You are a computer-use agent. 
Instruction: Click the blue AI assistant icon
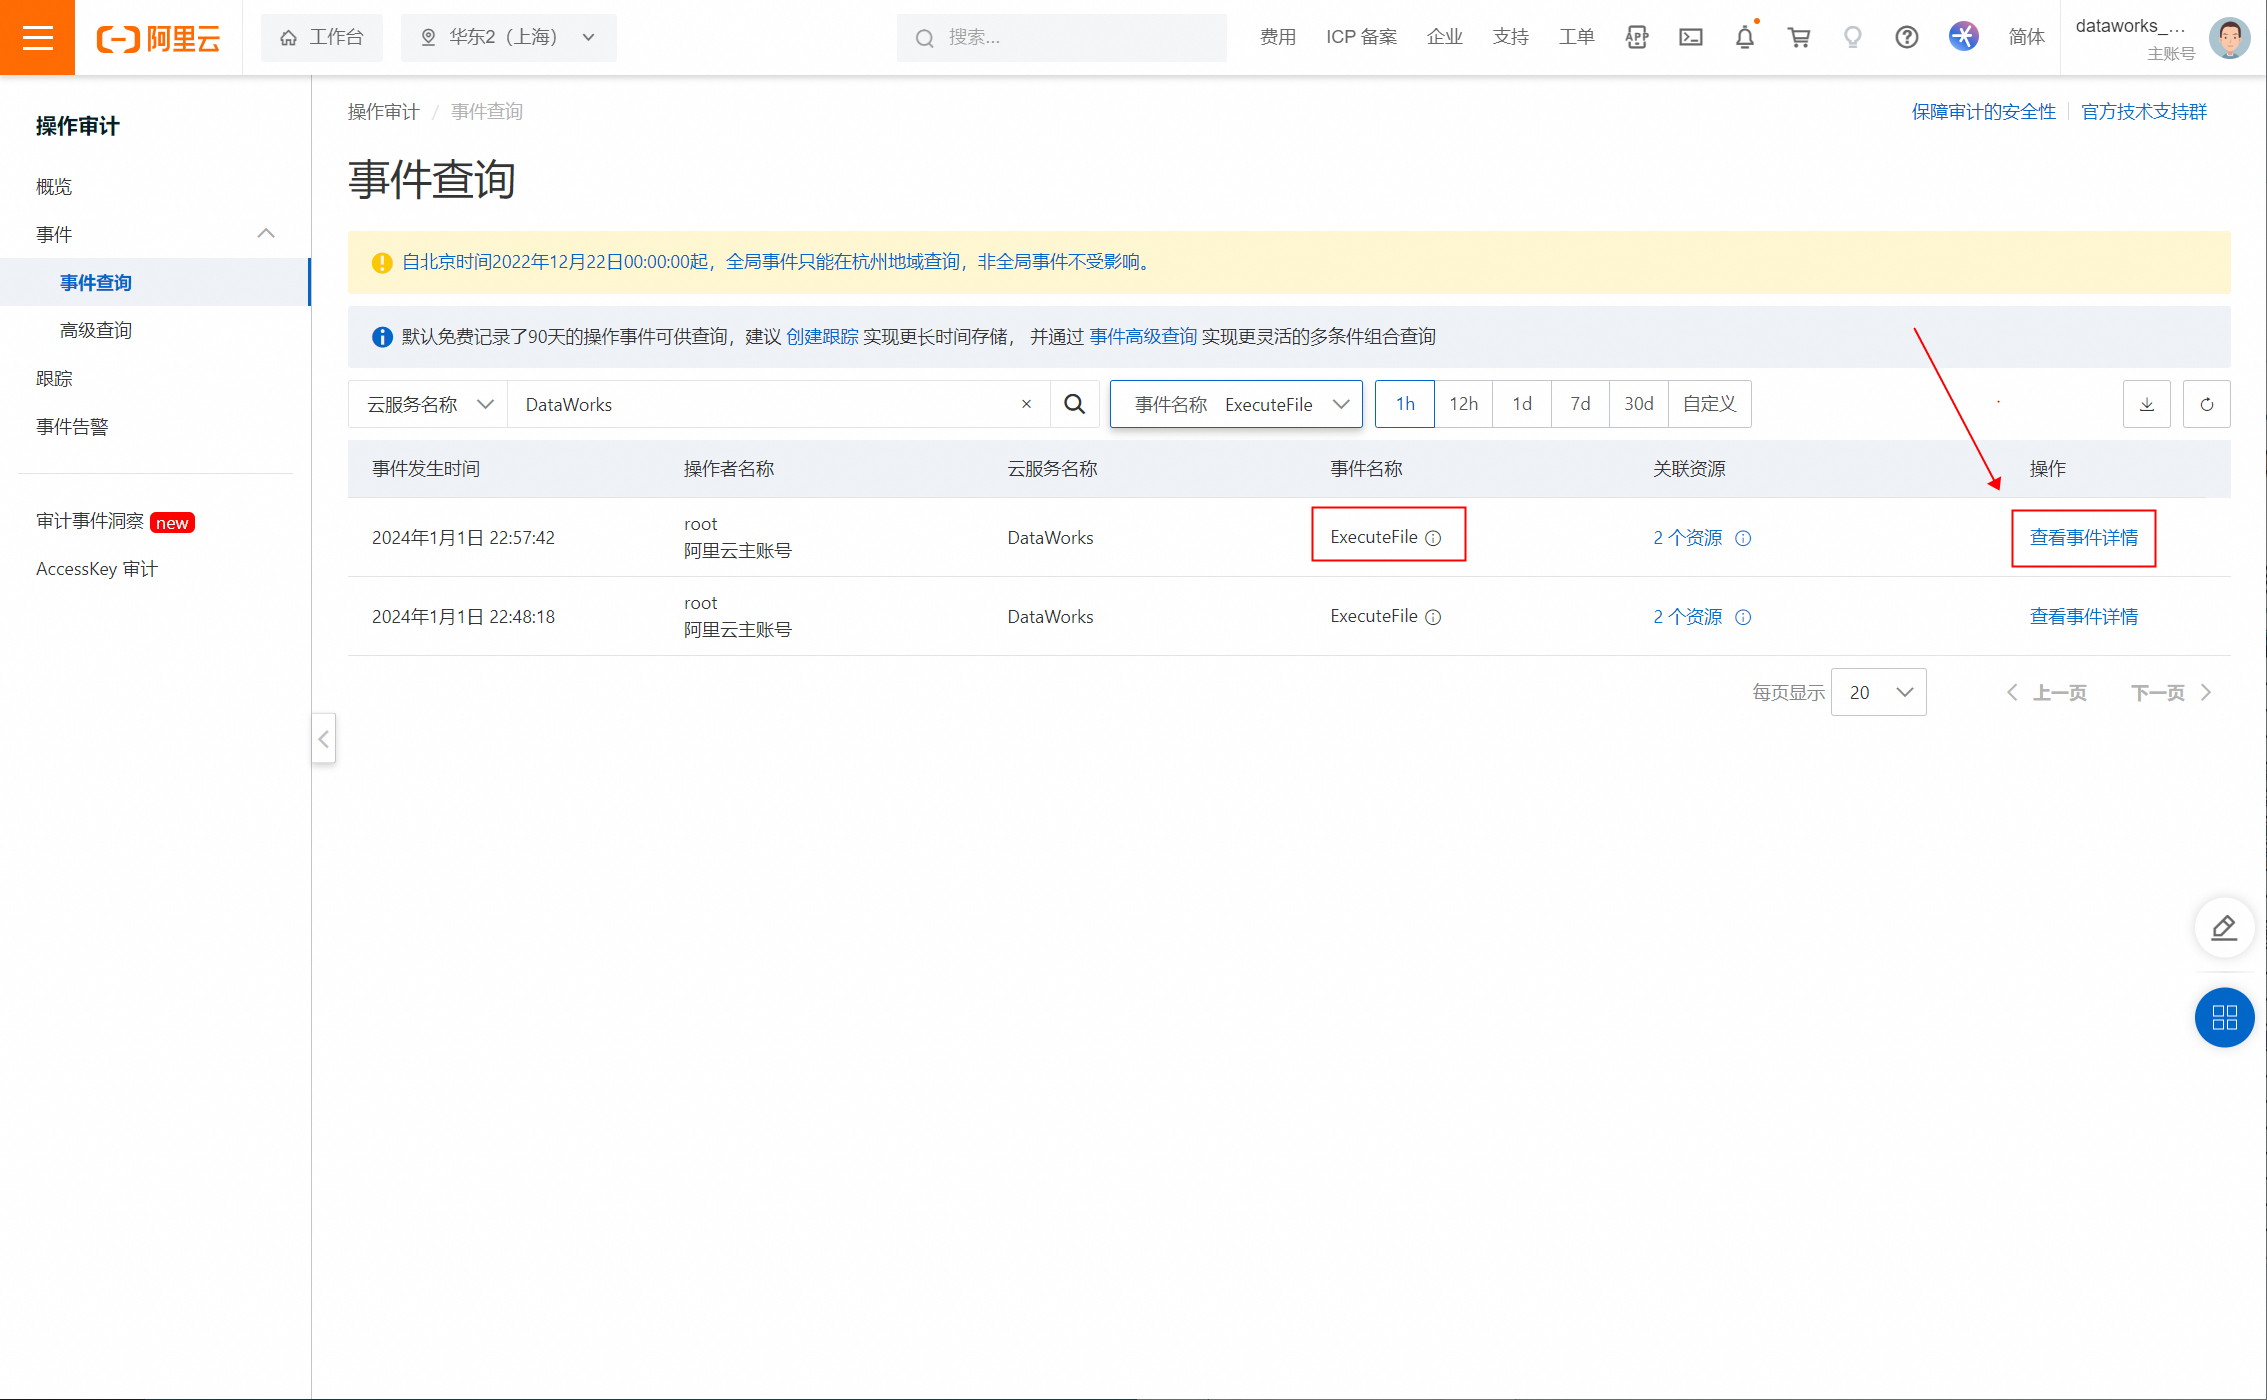(x=1964, y=37)
